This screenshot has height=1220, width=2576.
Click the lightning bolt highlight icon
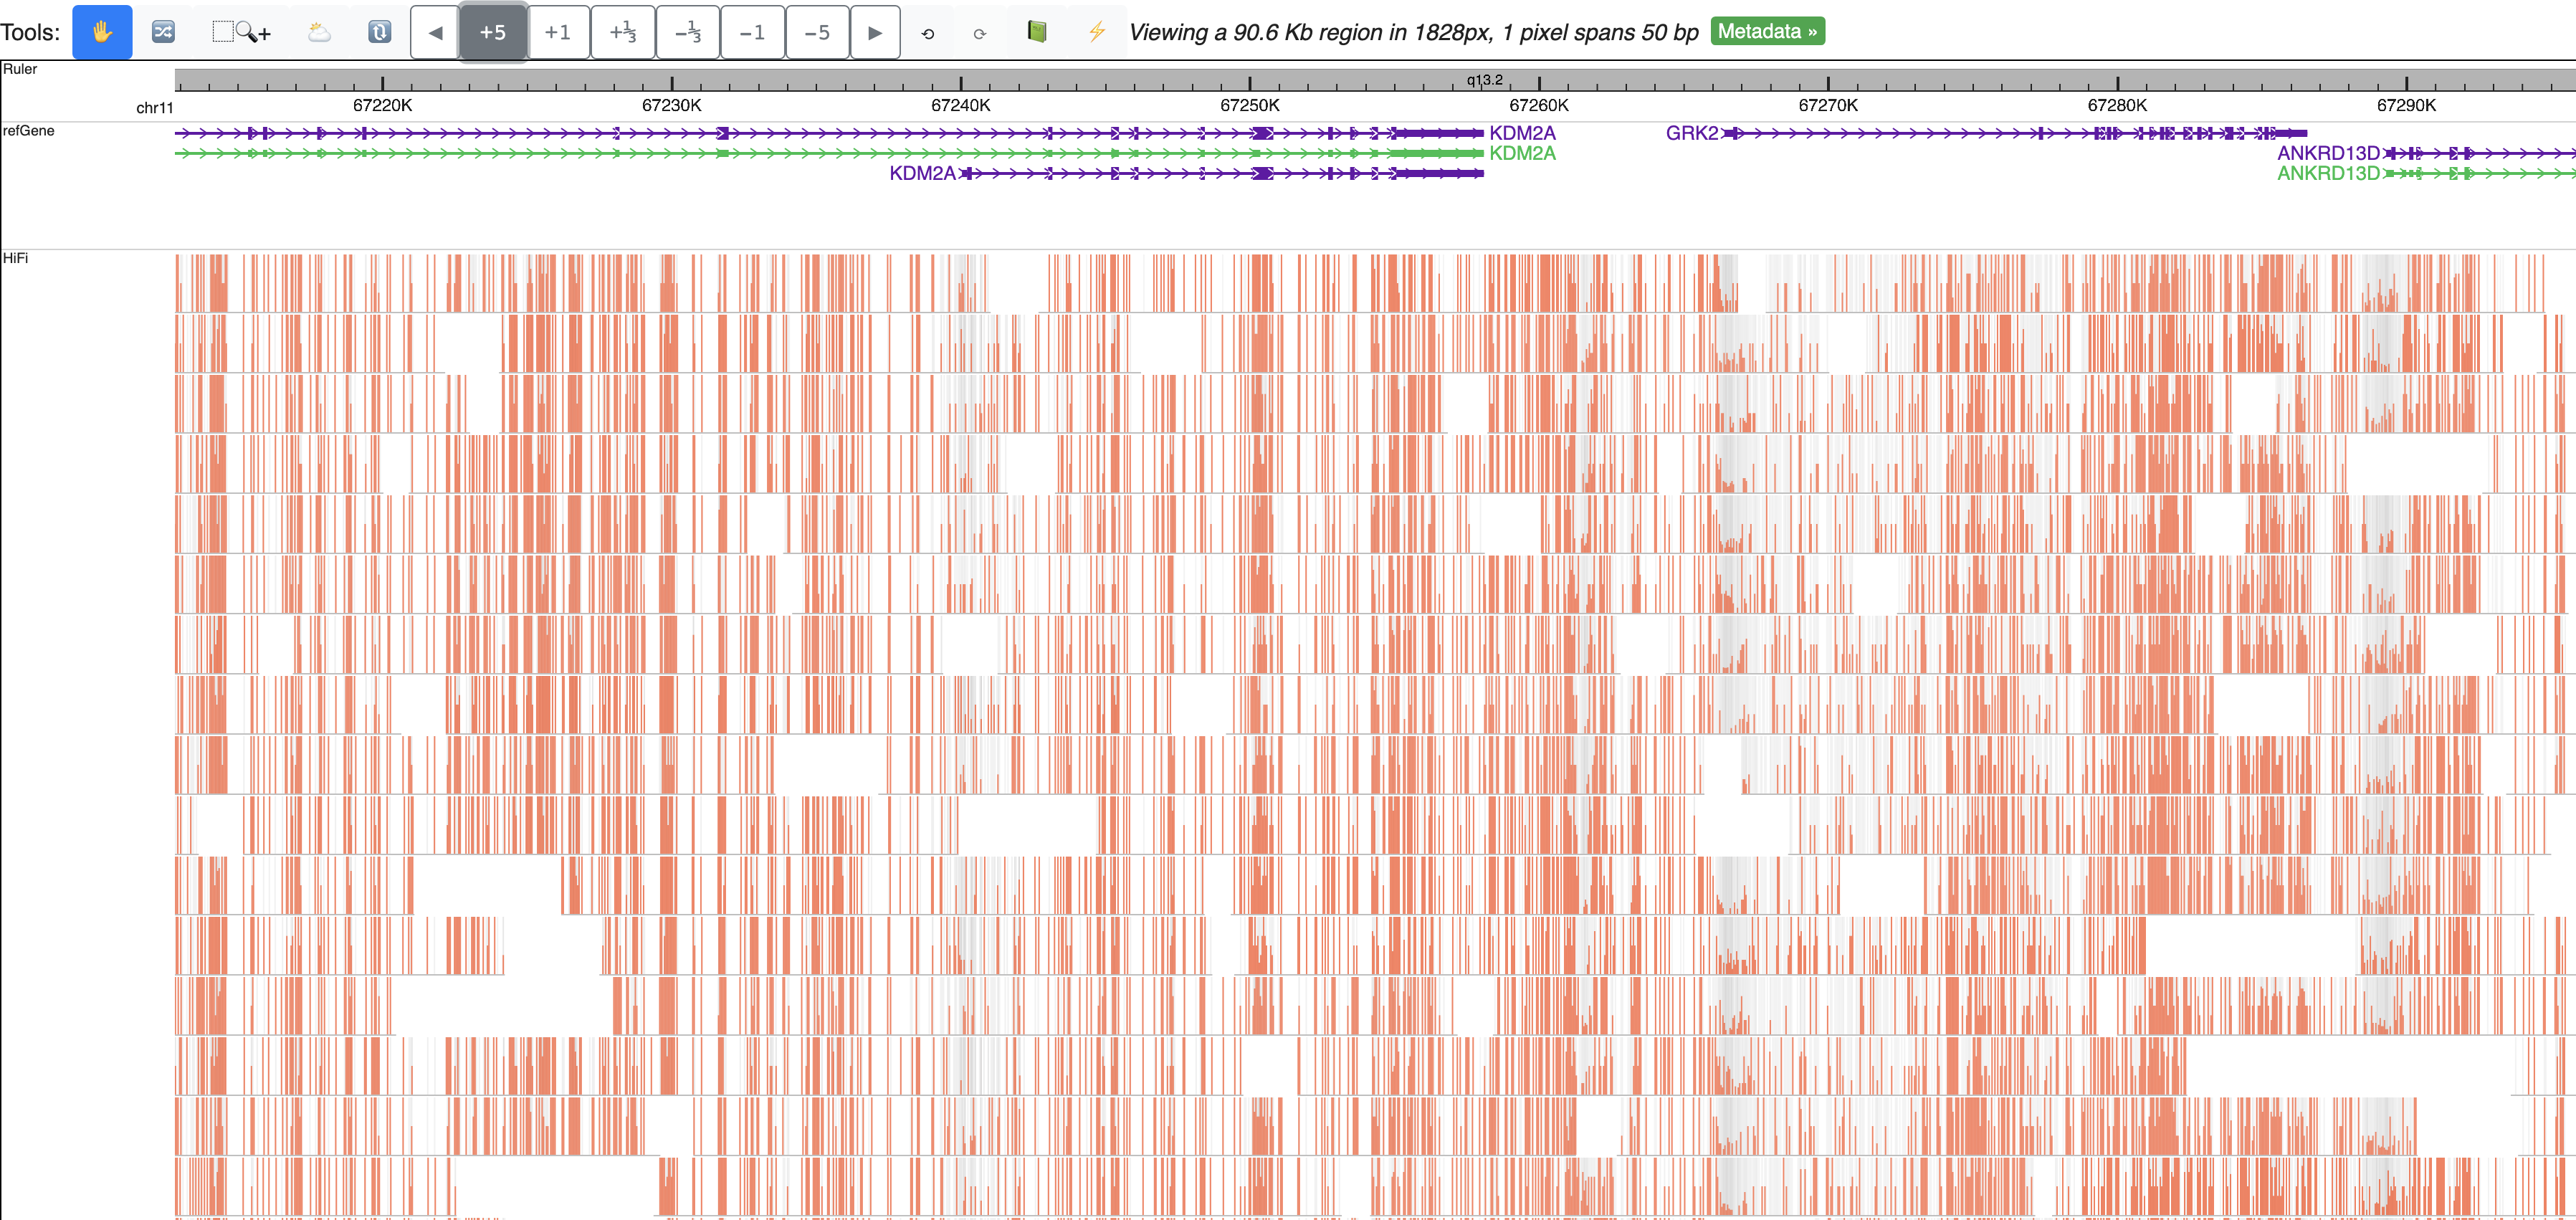[x=1096, y=32]
